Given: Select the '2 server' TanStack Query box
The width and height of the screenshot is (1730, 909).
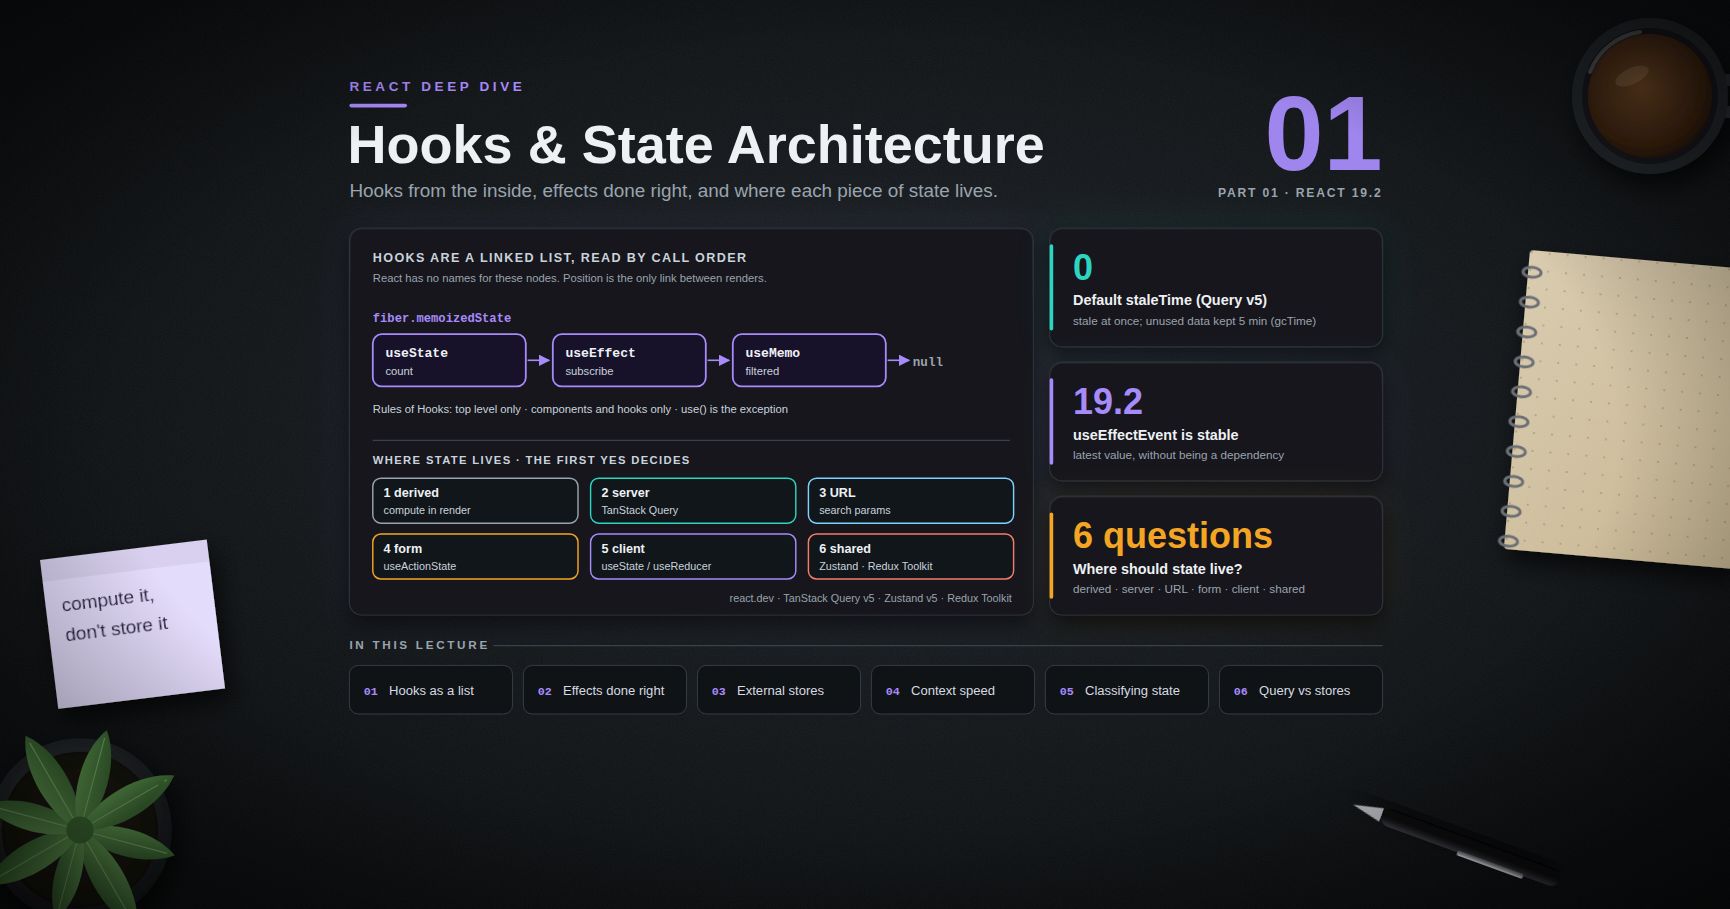Looking at the screenshot, I should (x=693, y=501).
